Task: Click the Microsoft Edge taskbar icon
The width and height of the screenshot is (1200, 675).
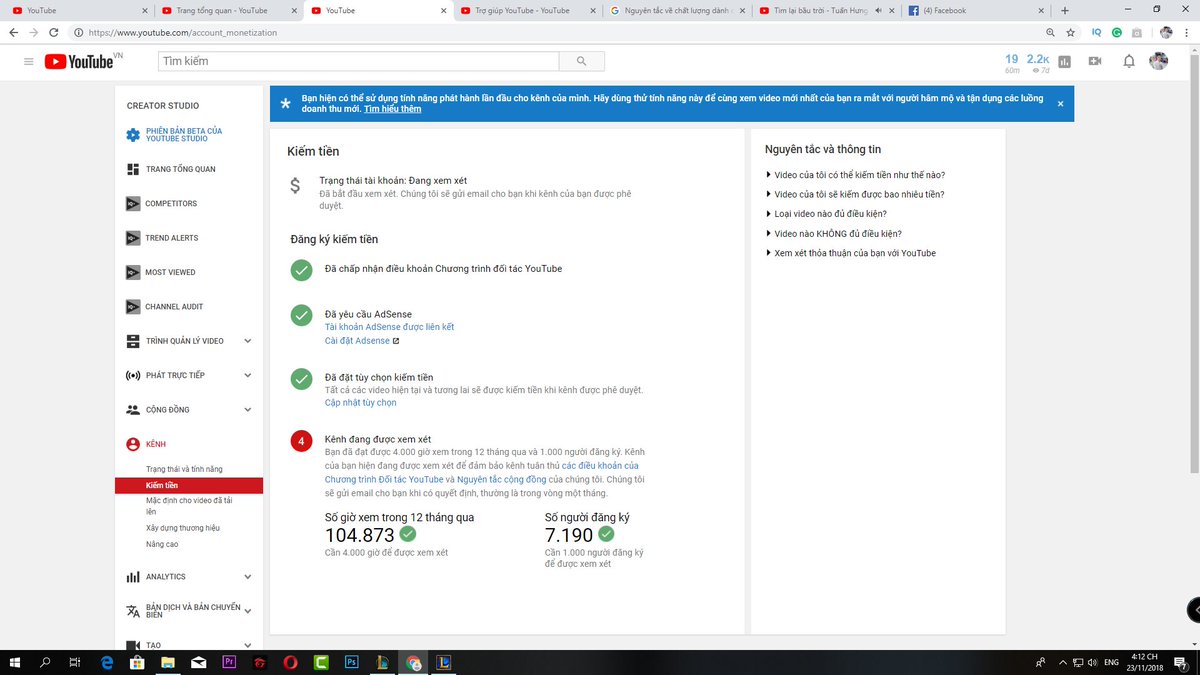Action: (106, 662)
